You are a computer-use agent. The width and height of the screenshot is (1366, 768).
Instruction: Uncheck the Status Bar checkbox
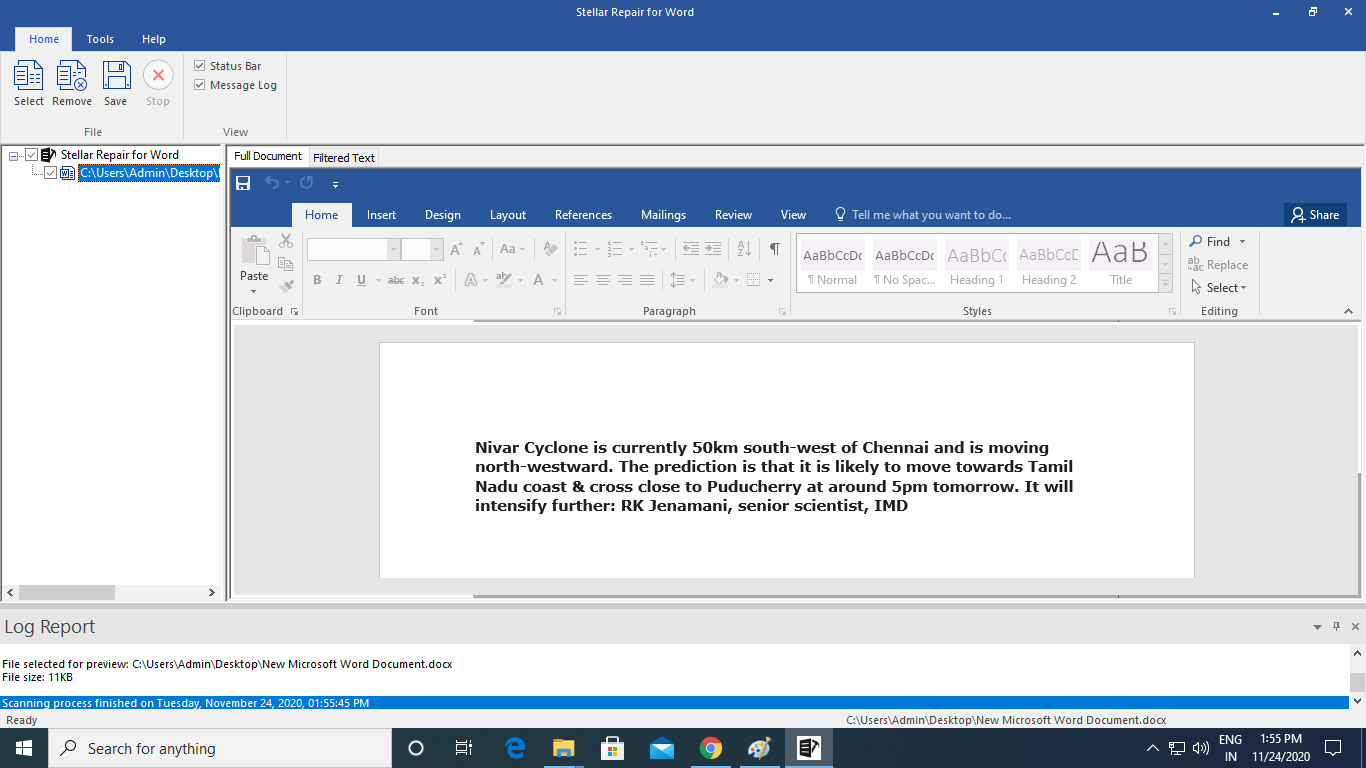200,66
